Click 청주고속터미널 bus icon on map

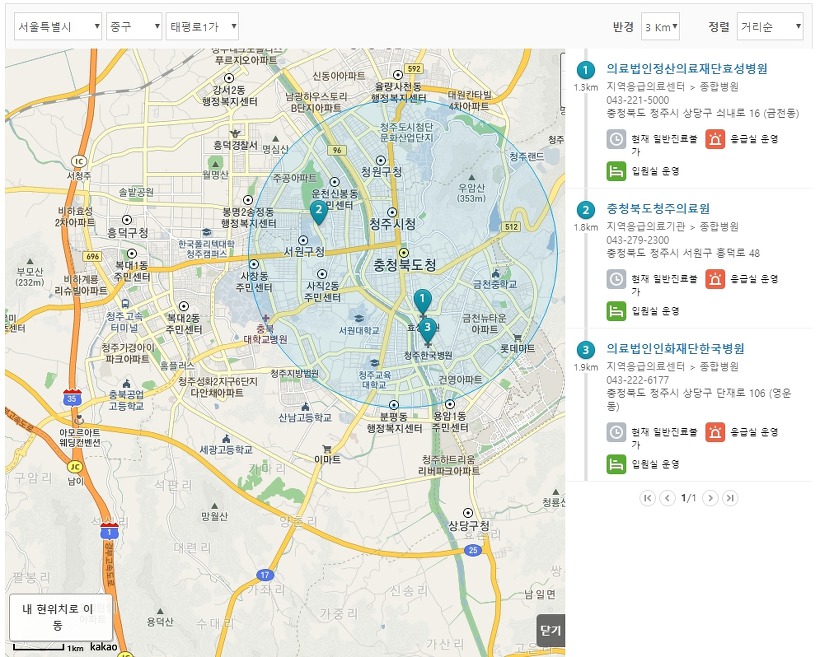pyautogui.click(x=125, y=303)
